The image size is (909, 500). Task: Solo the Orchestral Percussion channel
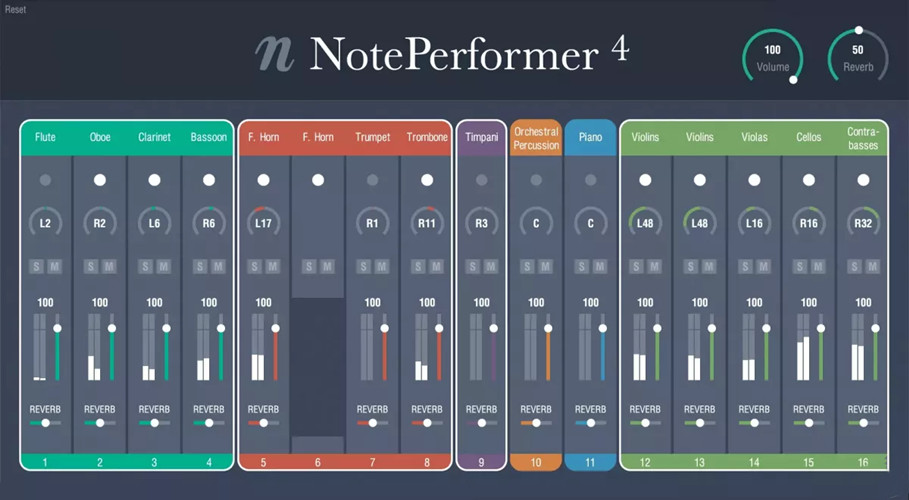pos(527,266)
